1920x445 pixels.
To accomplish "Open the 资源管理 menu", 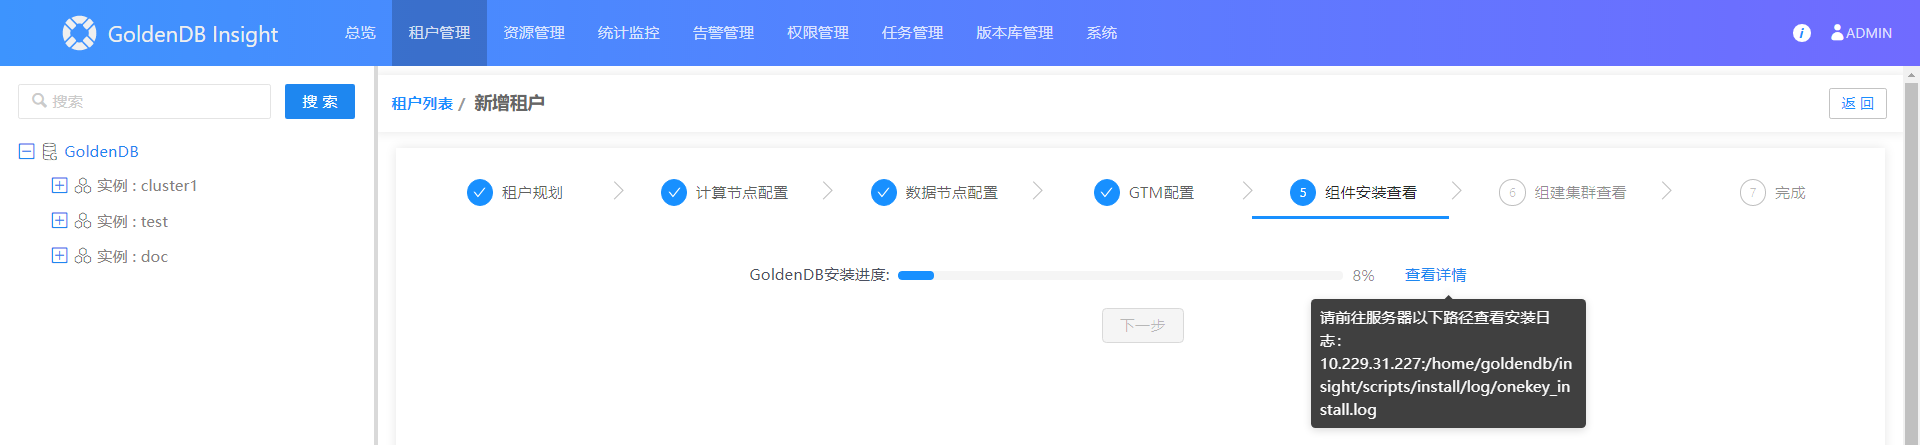I will pos(534,33).
